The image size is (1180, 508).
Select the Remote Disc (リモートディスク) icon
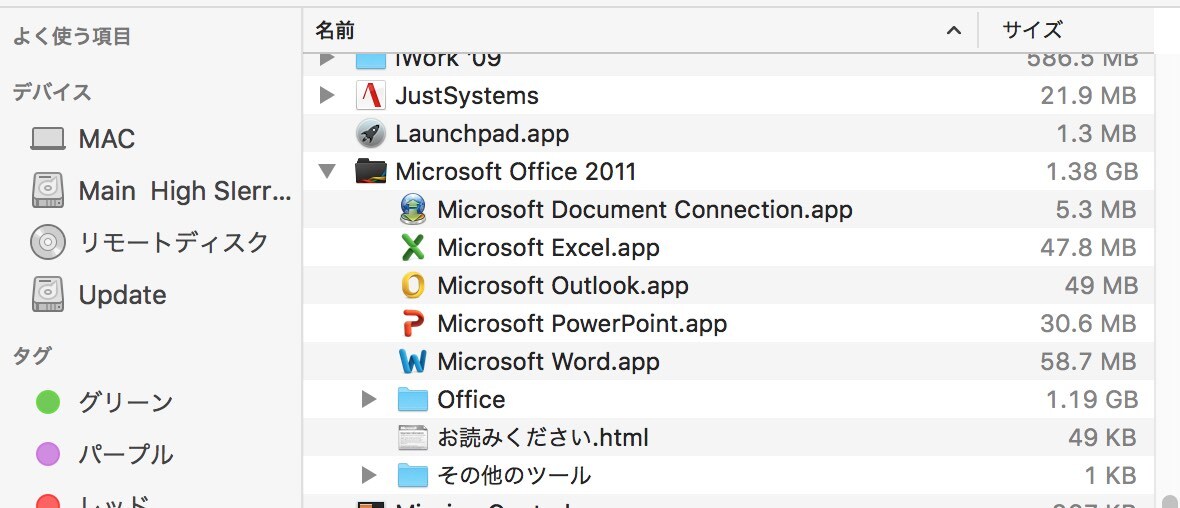(x=47, y=242)
